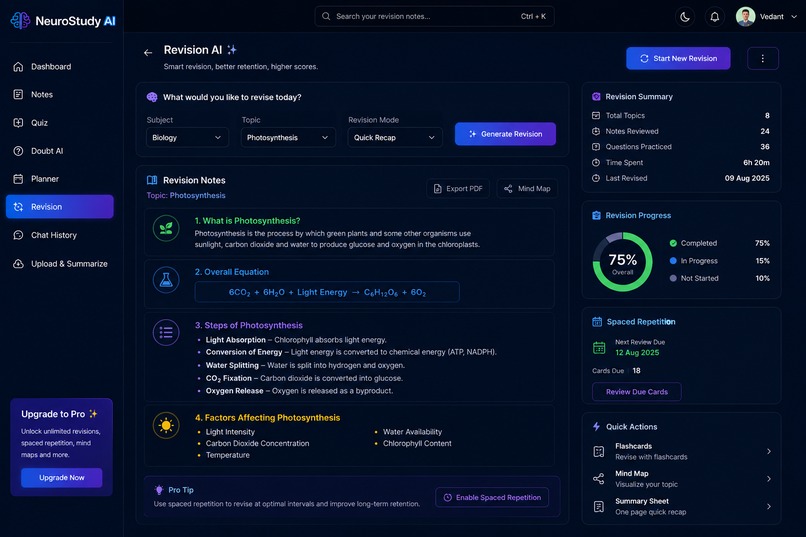The image size is (806, 537).
Task: Click Vedant's profile avatar
Action: tap(745, 16)
